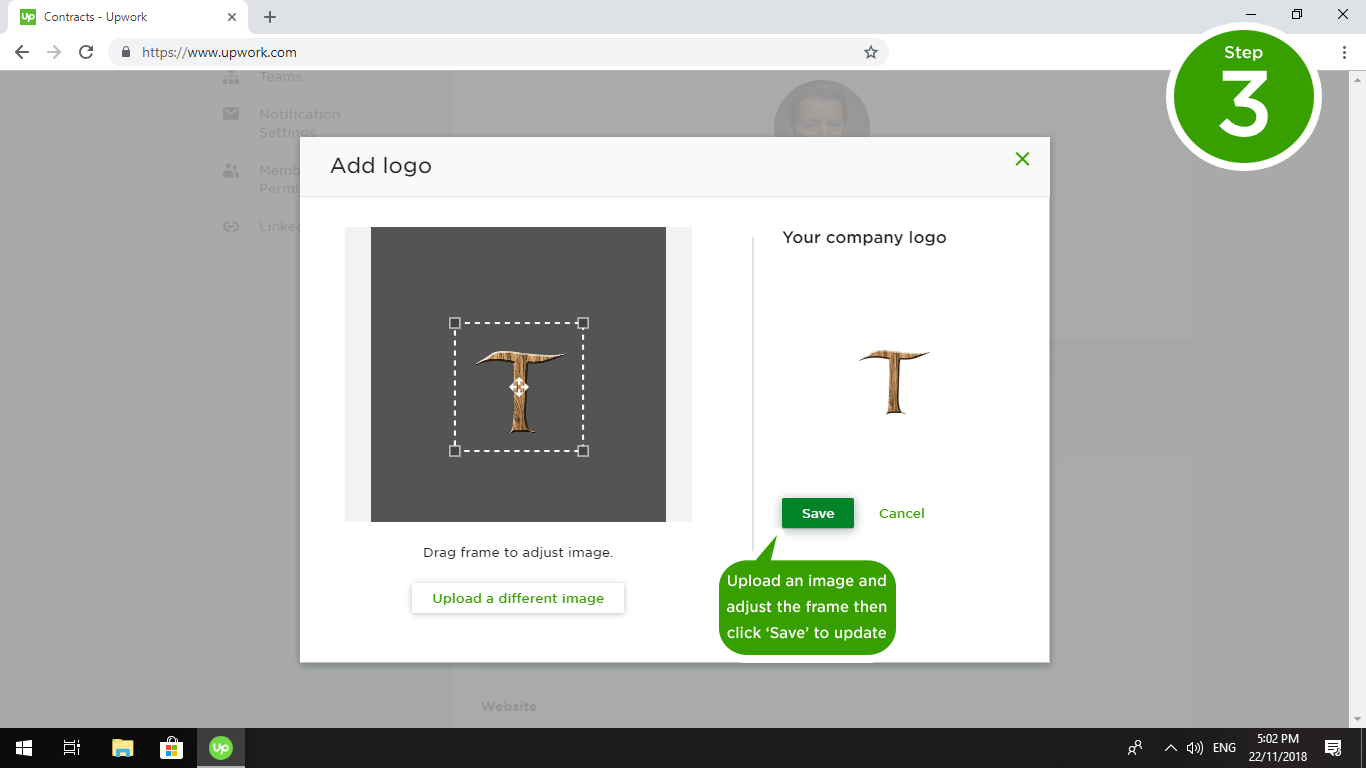Show hidden system tray icons
The width and height of the screenshot is (1366, 768).
pos(1170,747)
